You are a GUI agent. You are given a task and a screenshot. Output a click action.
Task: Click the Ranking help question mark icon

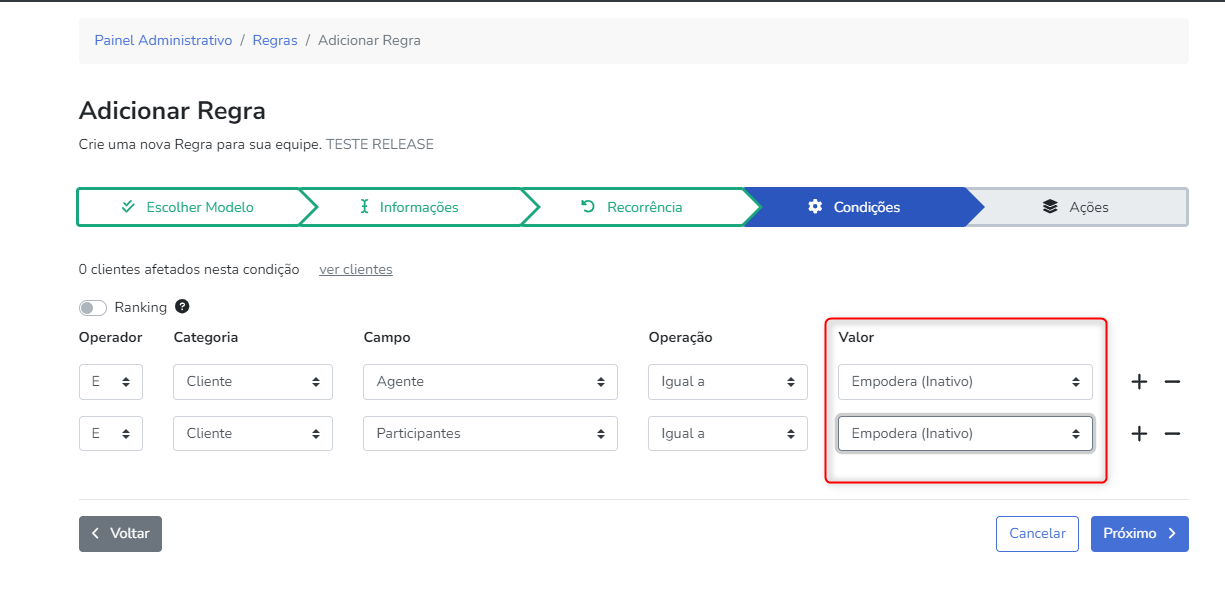pyautogui.click(x=182, y=307)
